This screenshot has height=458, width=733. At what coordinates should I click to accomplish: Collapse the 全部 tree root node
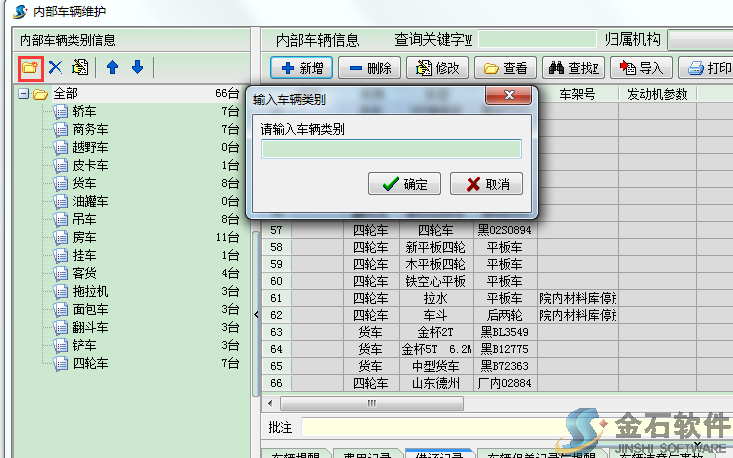pos(23,94)
